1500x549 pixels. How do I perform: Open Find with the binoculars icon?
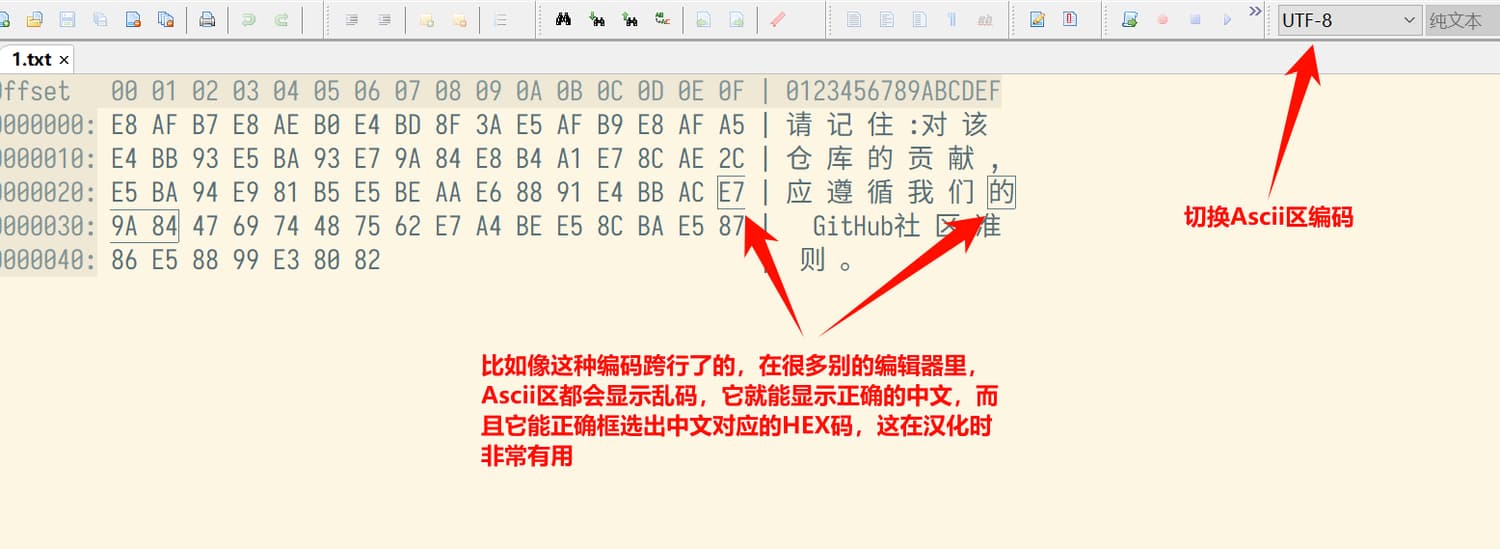click(x=563, y=19)
